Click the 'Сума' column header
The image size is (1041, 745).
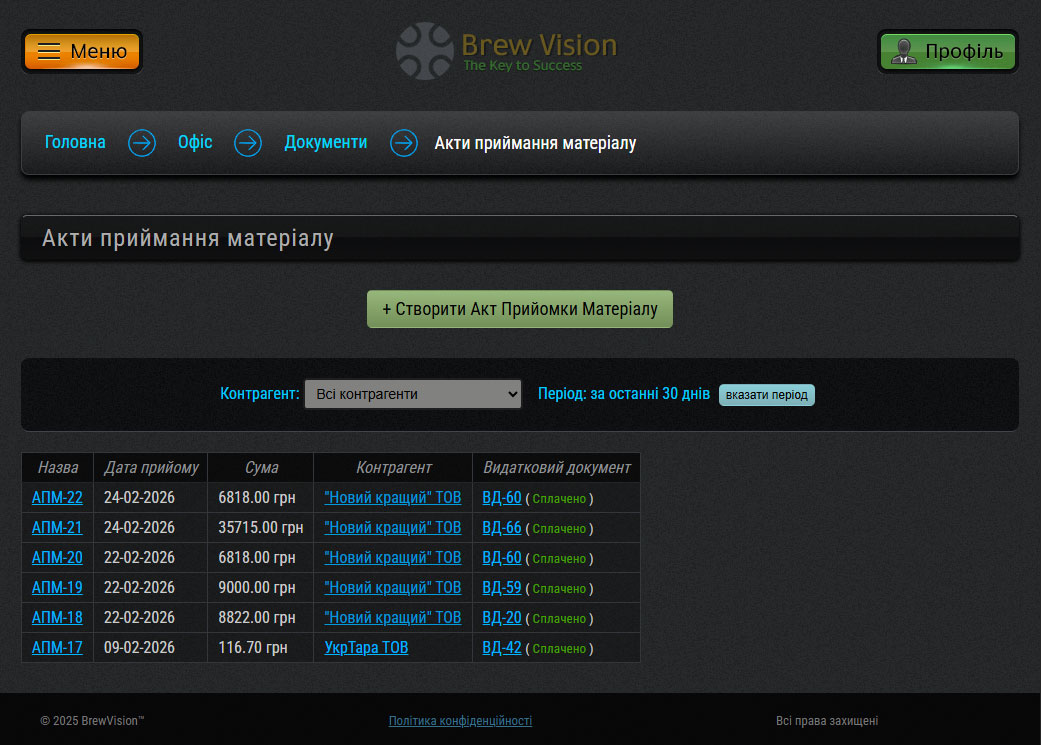(261, 468)
